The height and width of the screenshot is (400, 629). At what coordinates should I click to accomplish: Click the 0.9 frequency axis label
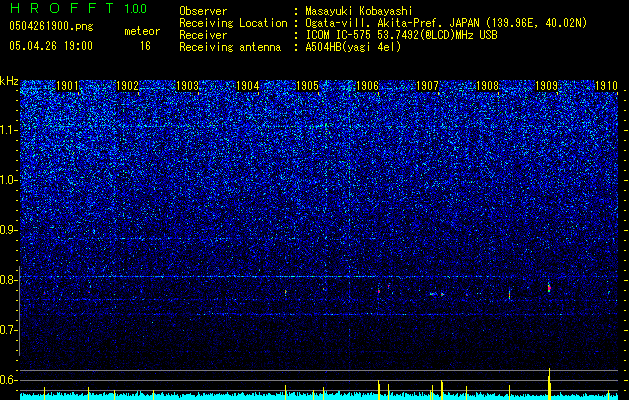(9, 230)
